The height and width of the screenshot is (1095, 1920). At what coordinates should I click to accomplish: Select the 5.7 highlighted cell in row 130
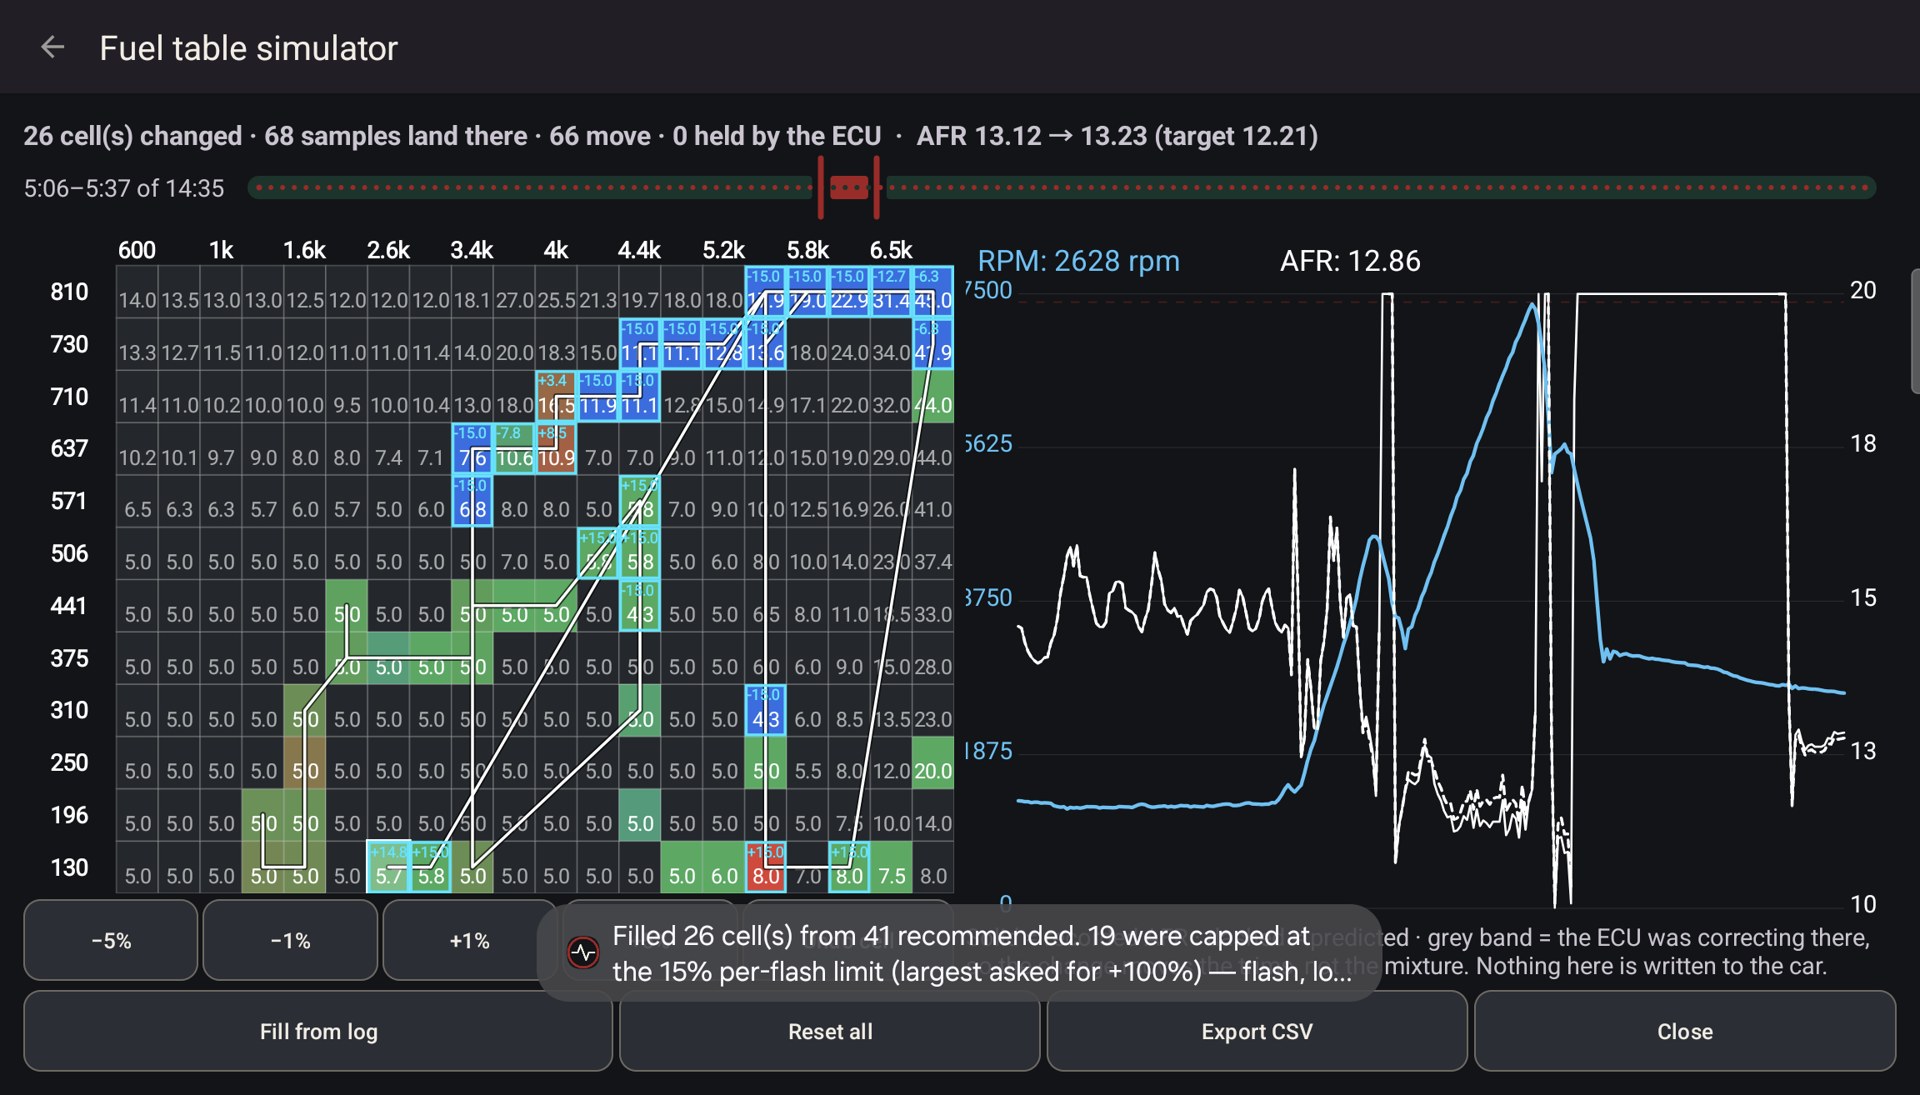click(x=389, y=867)
